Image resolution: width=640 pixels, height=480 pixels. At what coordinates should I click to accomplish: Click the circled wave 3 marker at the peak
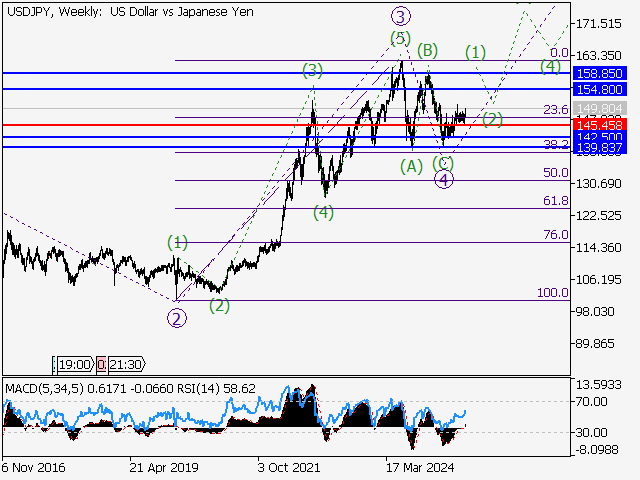point(401,15)
